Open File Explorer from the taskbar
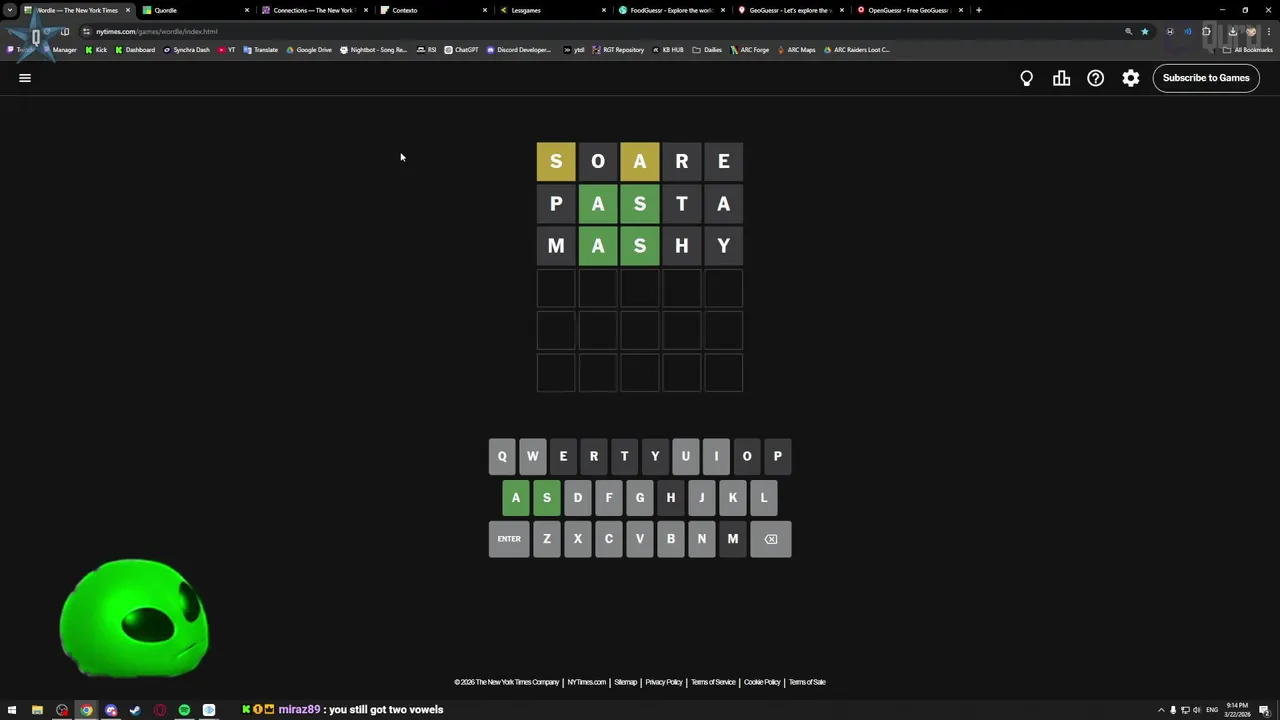 pyautogui.click(x=37, y=710)
